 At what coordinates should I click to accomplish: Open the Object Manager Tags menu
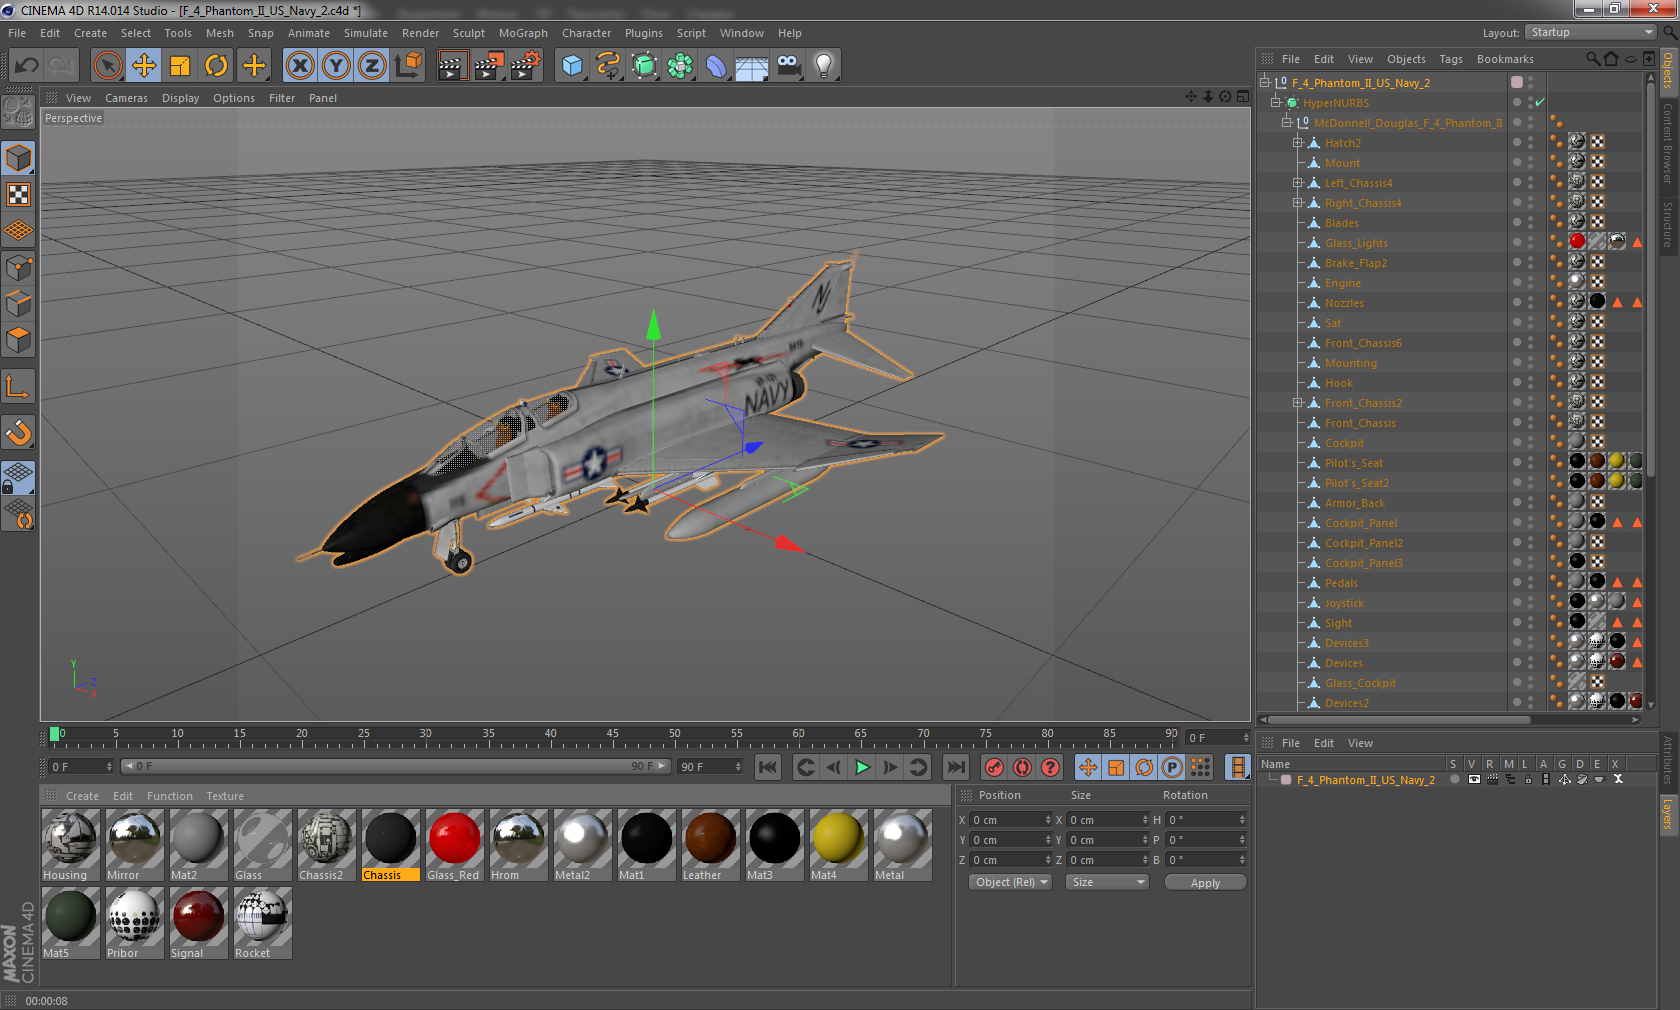coord(1450,59)
